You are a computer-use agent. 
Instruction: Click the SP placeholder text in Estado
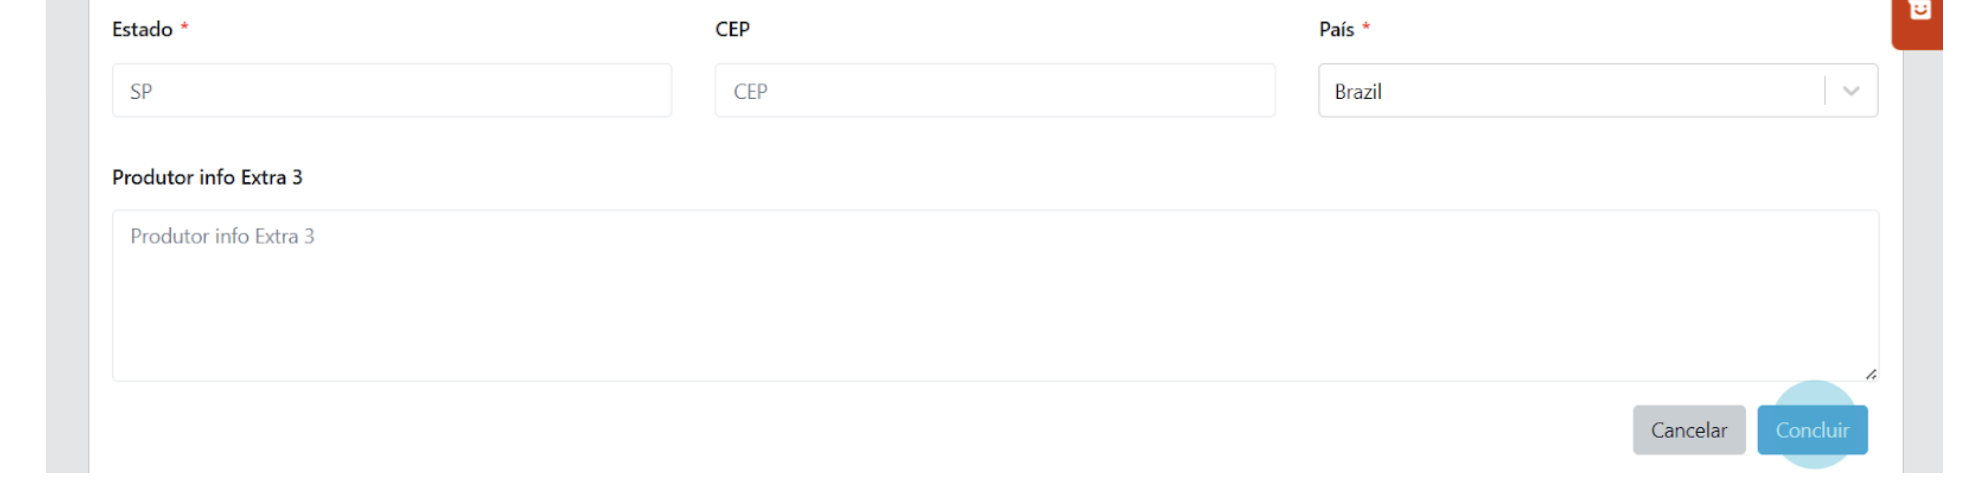[141, 92]
